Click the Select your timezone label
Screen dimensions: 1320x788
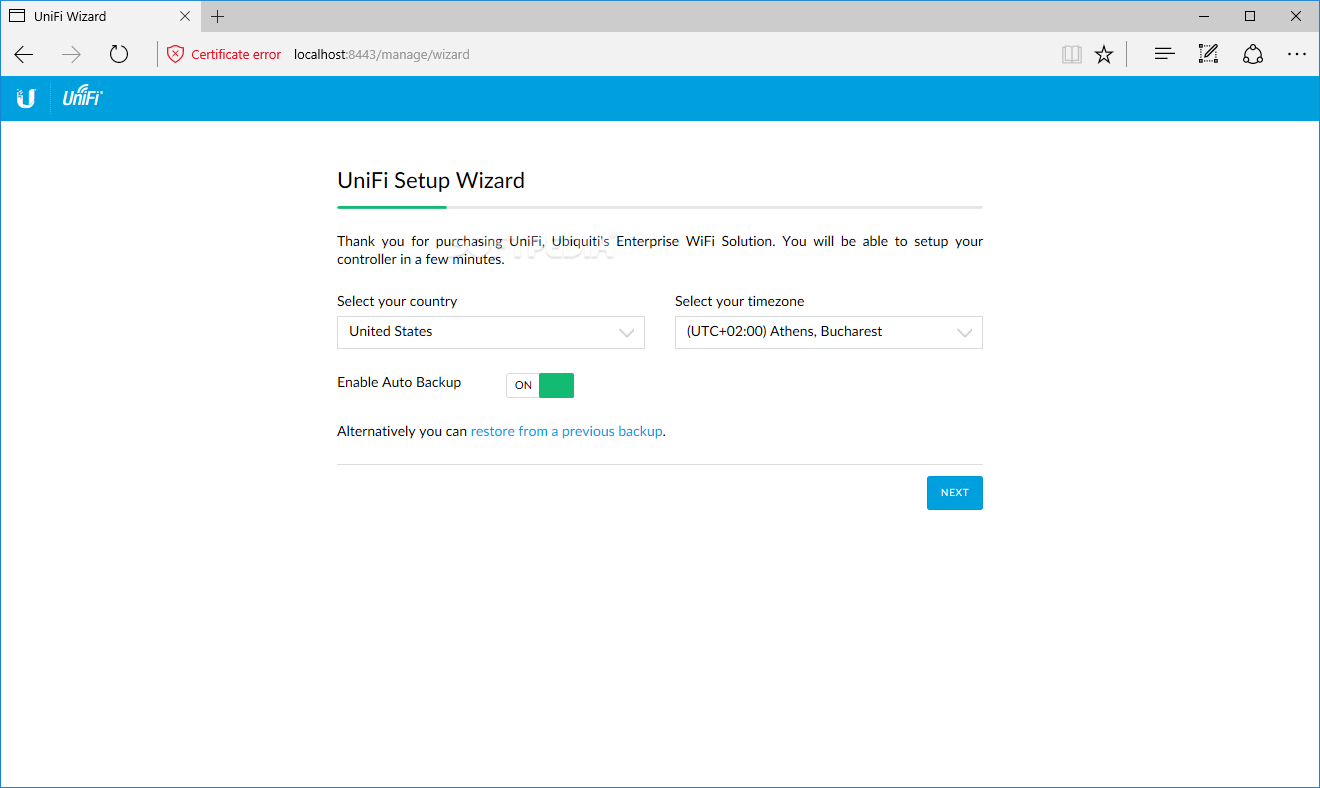739,301
